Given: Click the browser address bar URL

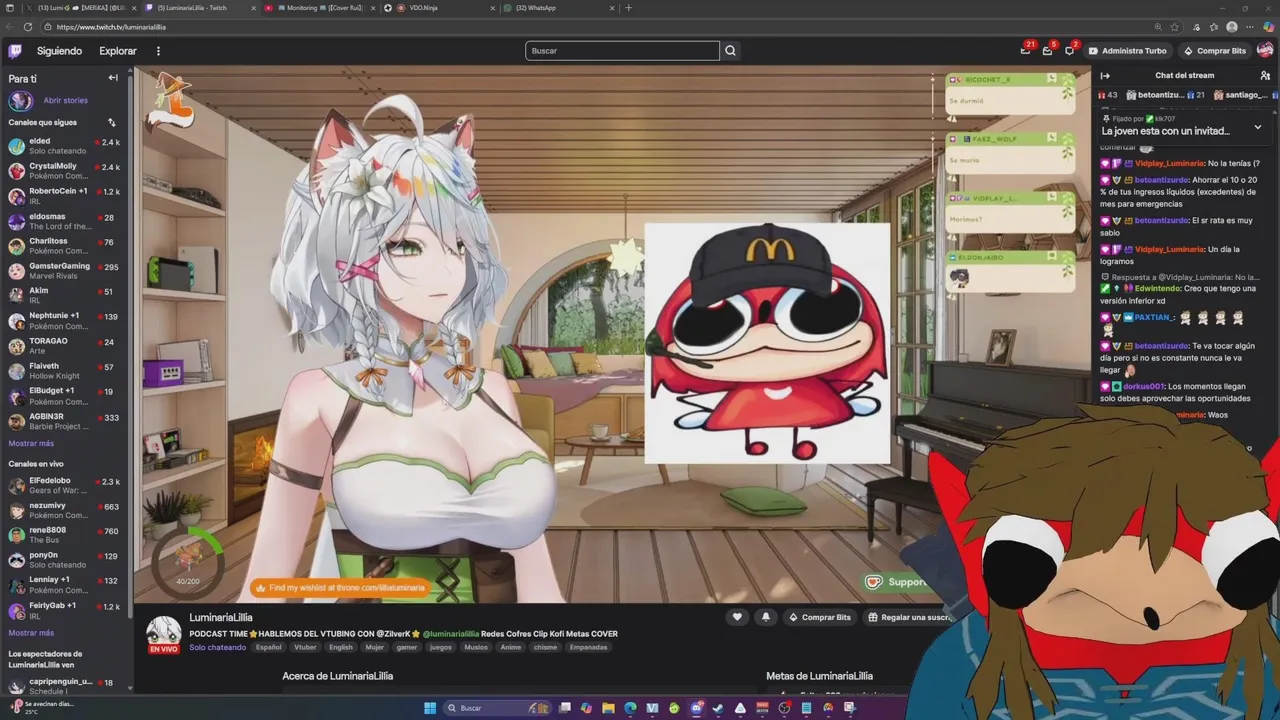Looking at the screenshot, I should (x=112, y=27).
